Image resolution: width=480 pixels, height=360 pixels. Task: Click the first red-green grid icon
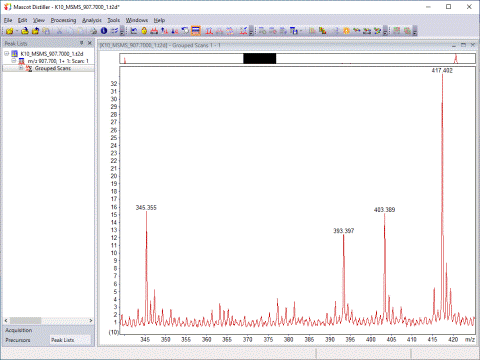397,31
